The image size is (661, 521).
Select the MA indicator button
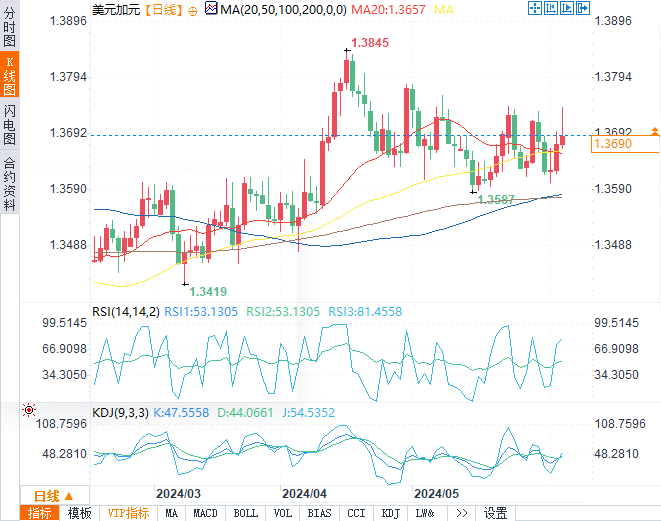pos(172,513)
